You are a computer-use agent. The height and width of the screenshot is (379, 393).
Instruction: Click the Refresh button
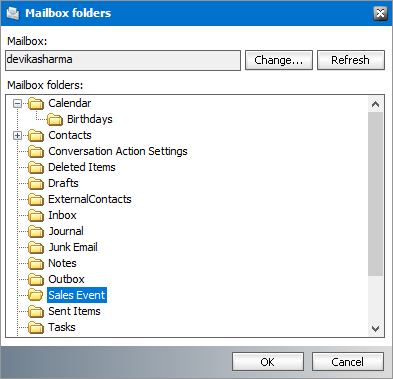[351, 60]
